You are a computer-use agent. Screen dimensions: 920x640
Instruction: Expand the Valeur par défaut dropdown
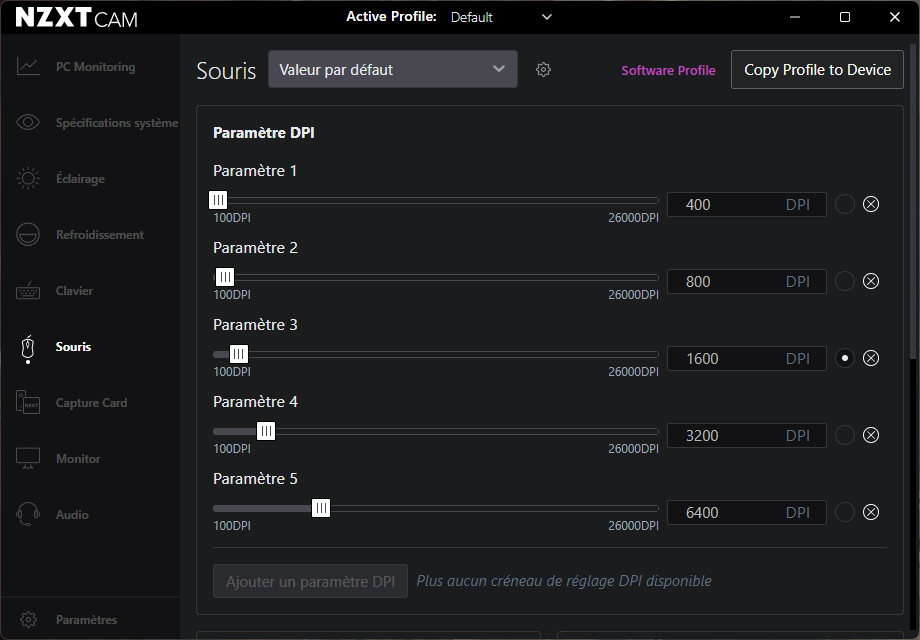pos(392,70)
